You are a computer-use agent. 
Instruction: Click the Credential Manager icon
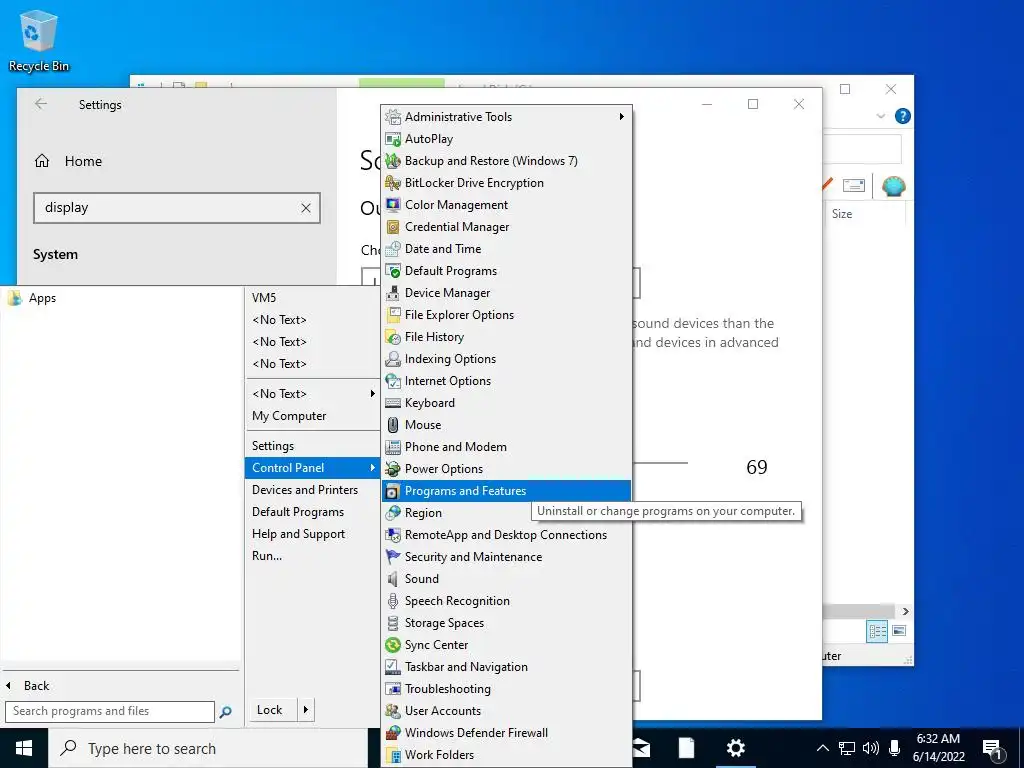click(x=392, y=227)
